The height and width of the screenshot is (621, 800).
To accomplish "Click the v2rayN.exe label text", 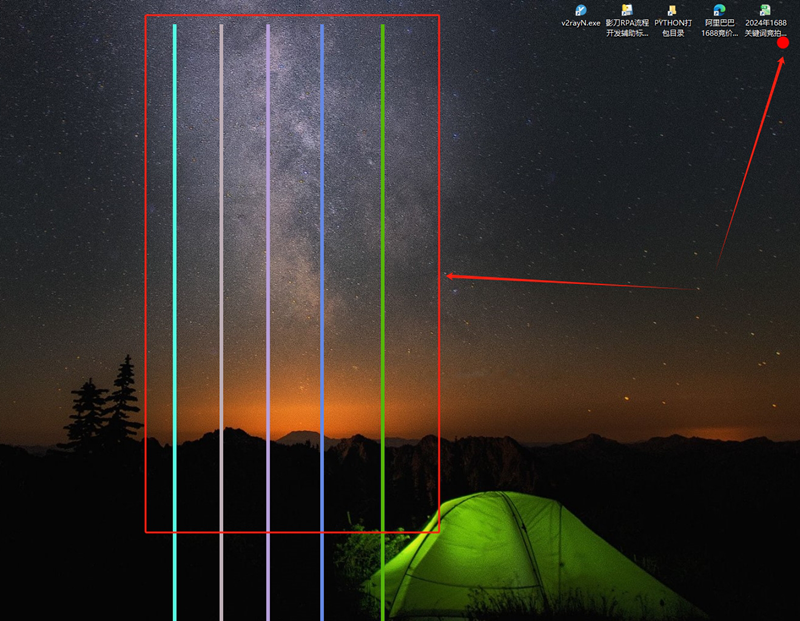I will (x=581, y=23).
